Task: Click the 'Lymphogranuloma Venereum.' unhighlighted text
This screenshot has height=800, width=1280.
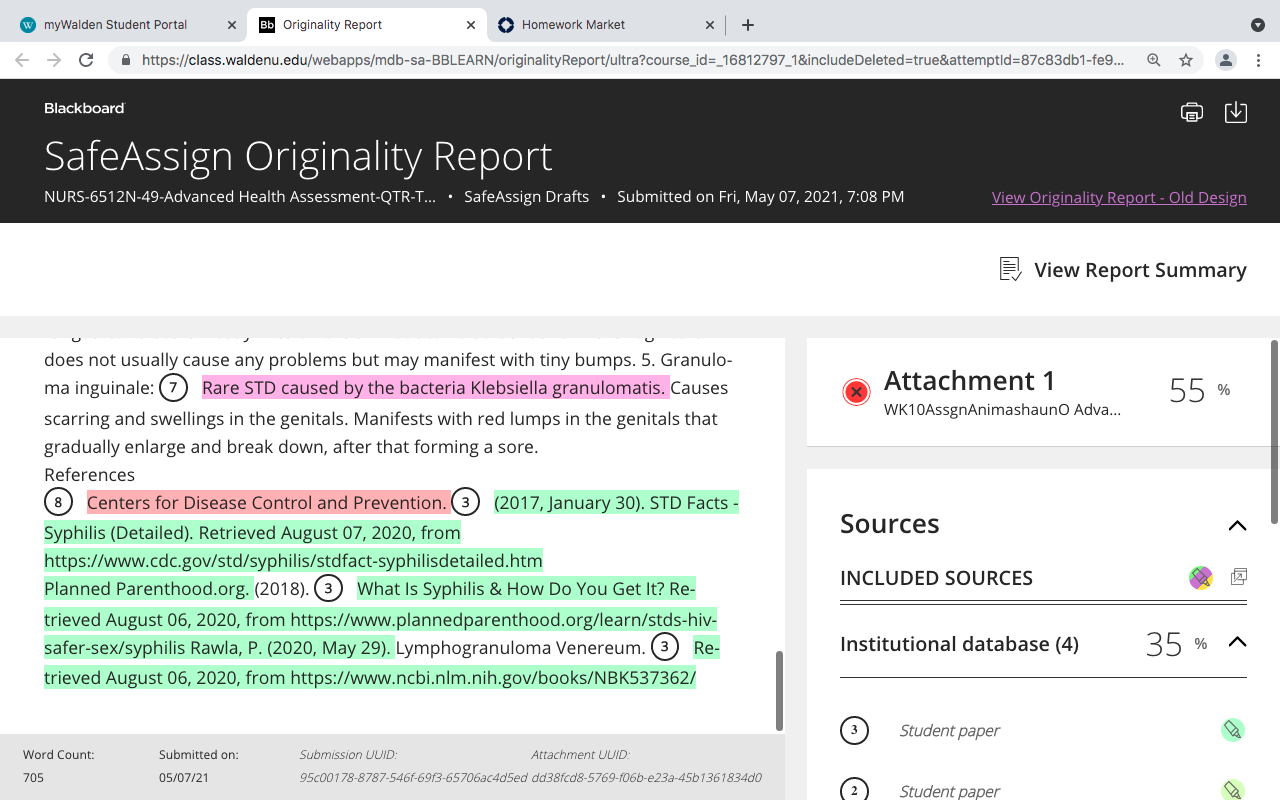Action: pyautogui.click(x=520, y=648)
